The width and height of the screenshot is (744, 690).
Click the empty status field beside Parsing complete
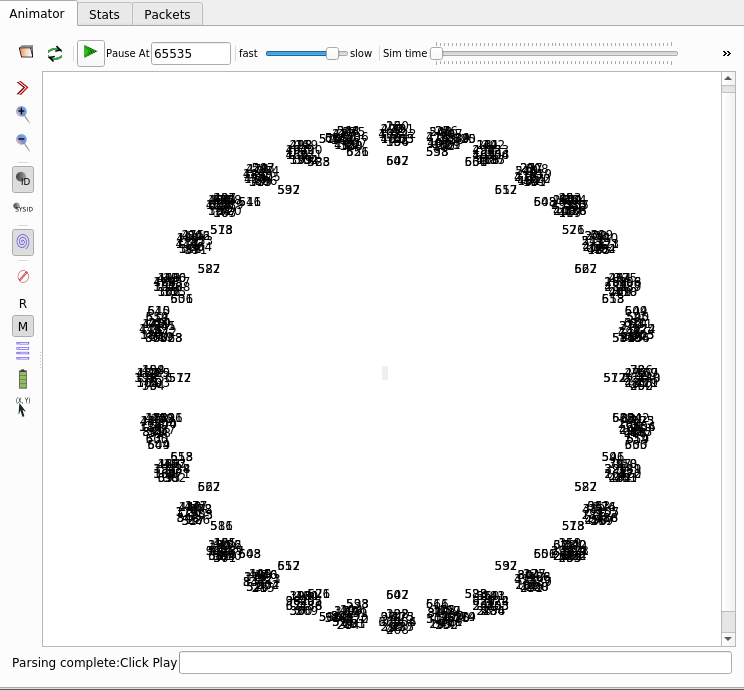(x=455, y=662)
